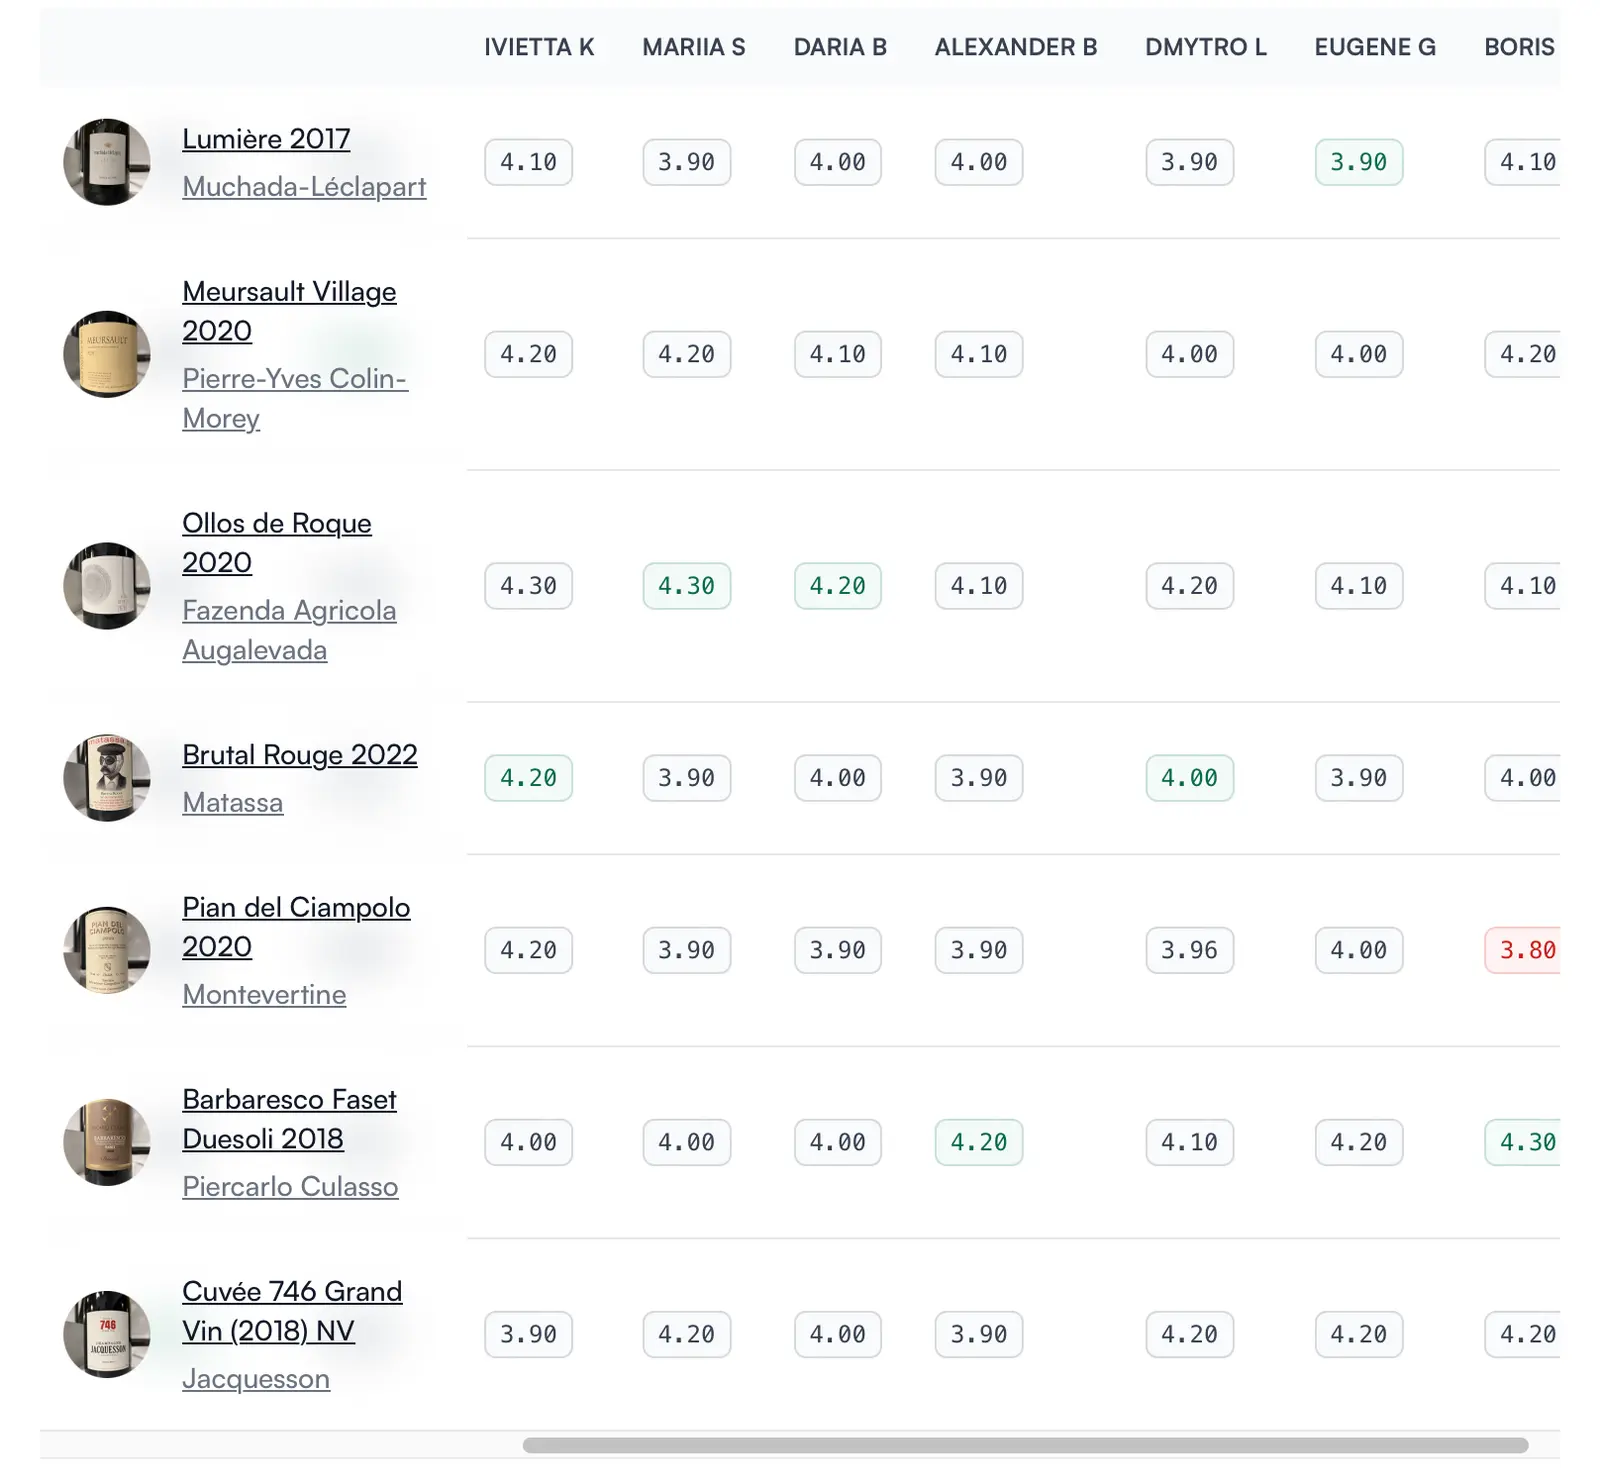Click the Barbaresco Faset Duesoli bottle image
1600x1471 pixels.
107,1142
